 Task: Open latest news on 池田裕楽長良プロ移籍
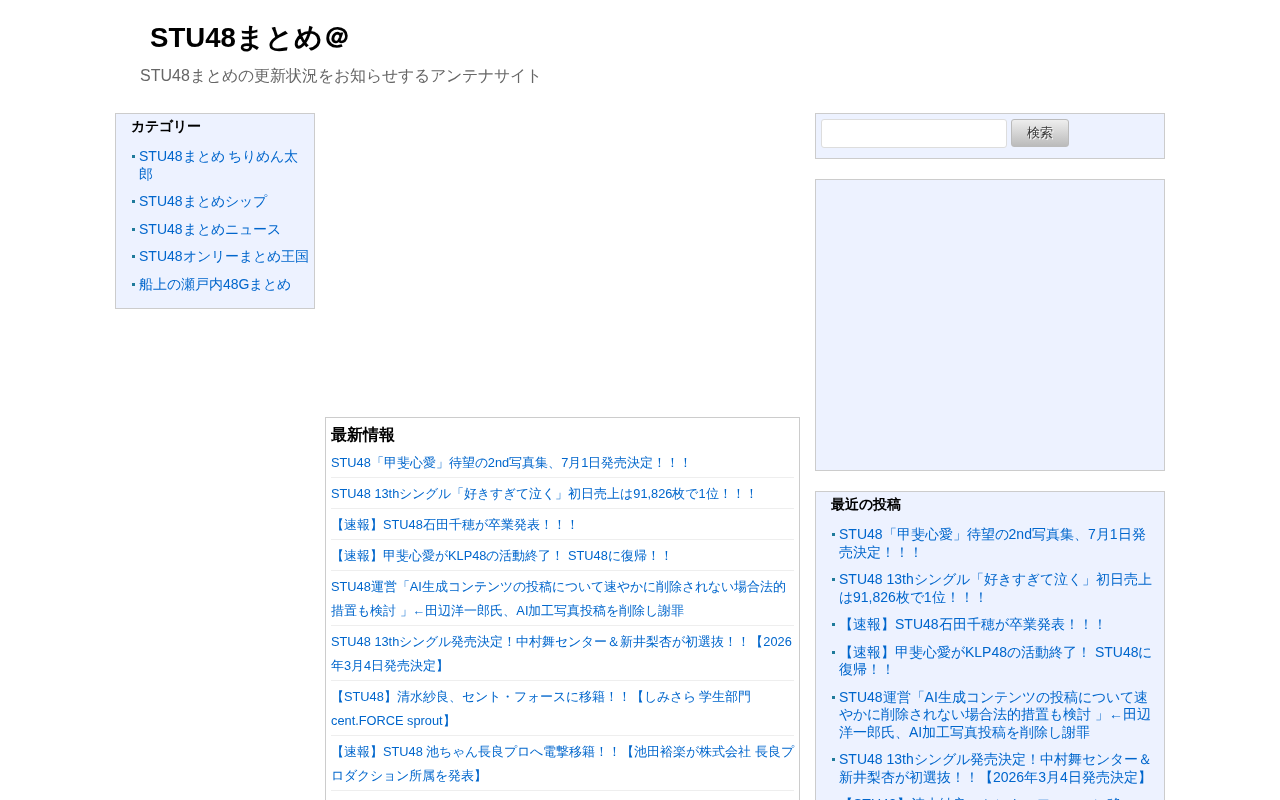tap(562, 763)
